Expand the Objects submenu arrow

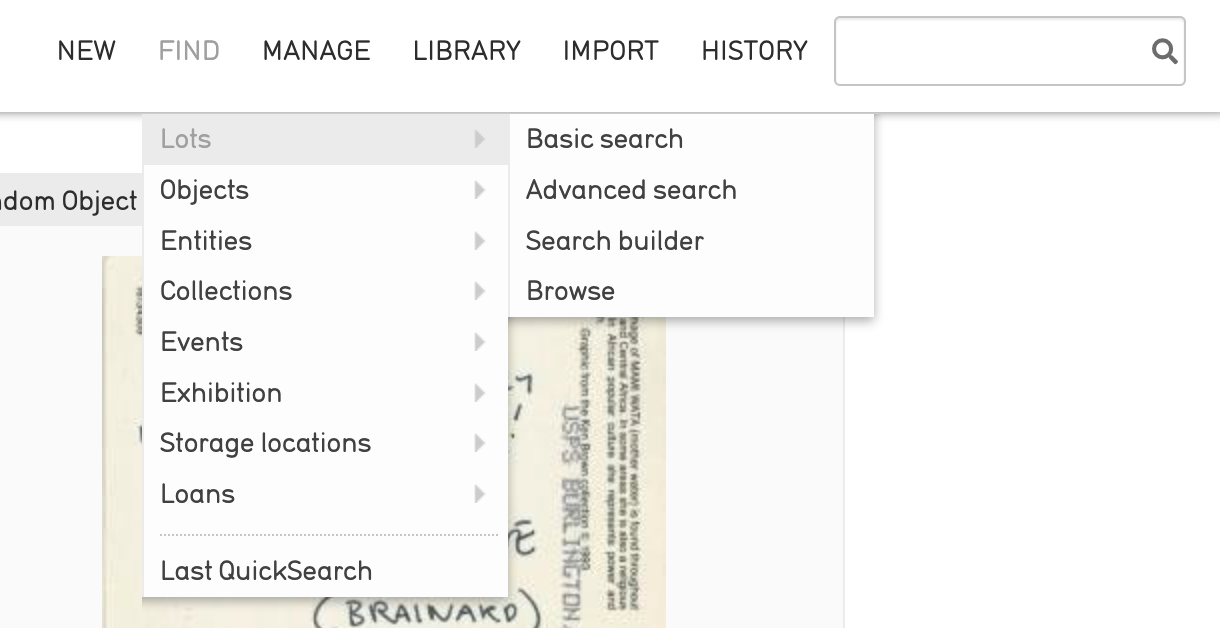coord(480,190)
